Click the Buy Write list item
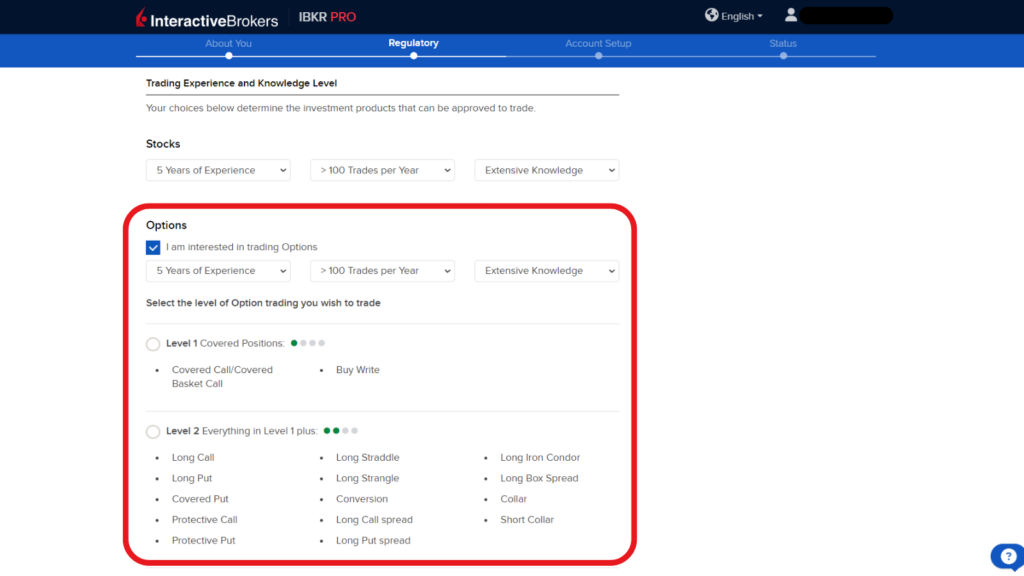Screen dimensions: 1024x576 click(x=357, y=370)
